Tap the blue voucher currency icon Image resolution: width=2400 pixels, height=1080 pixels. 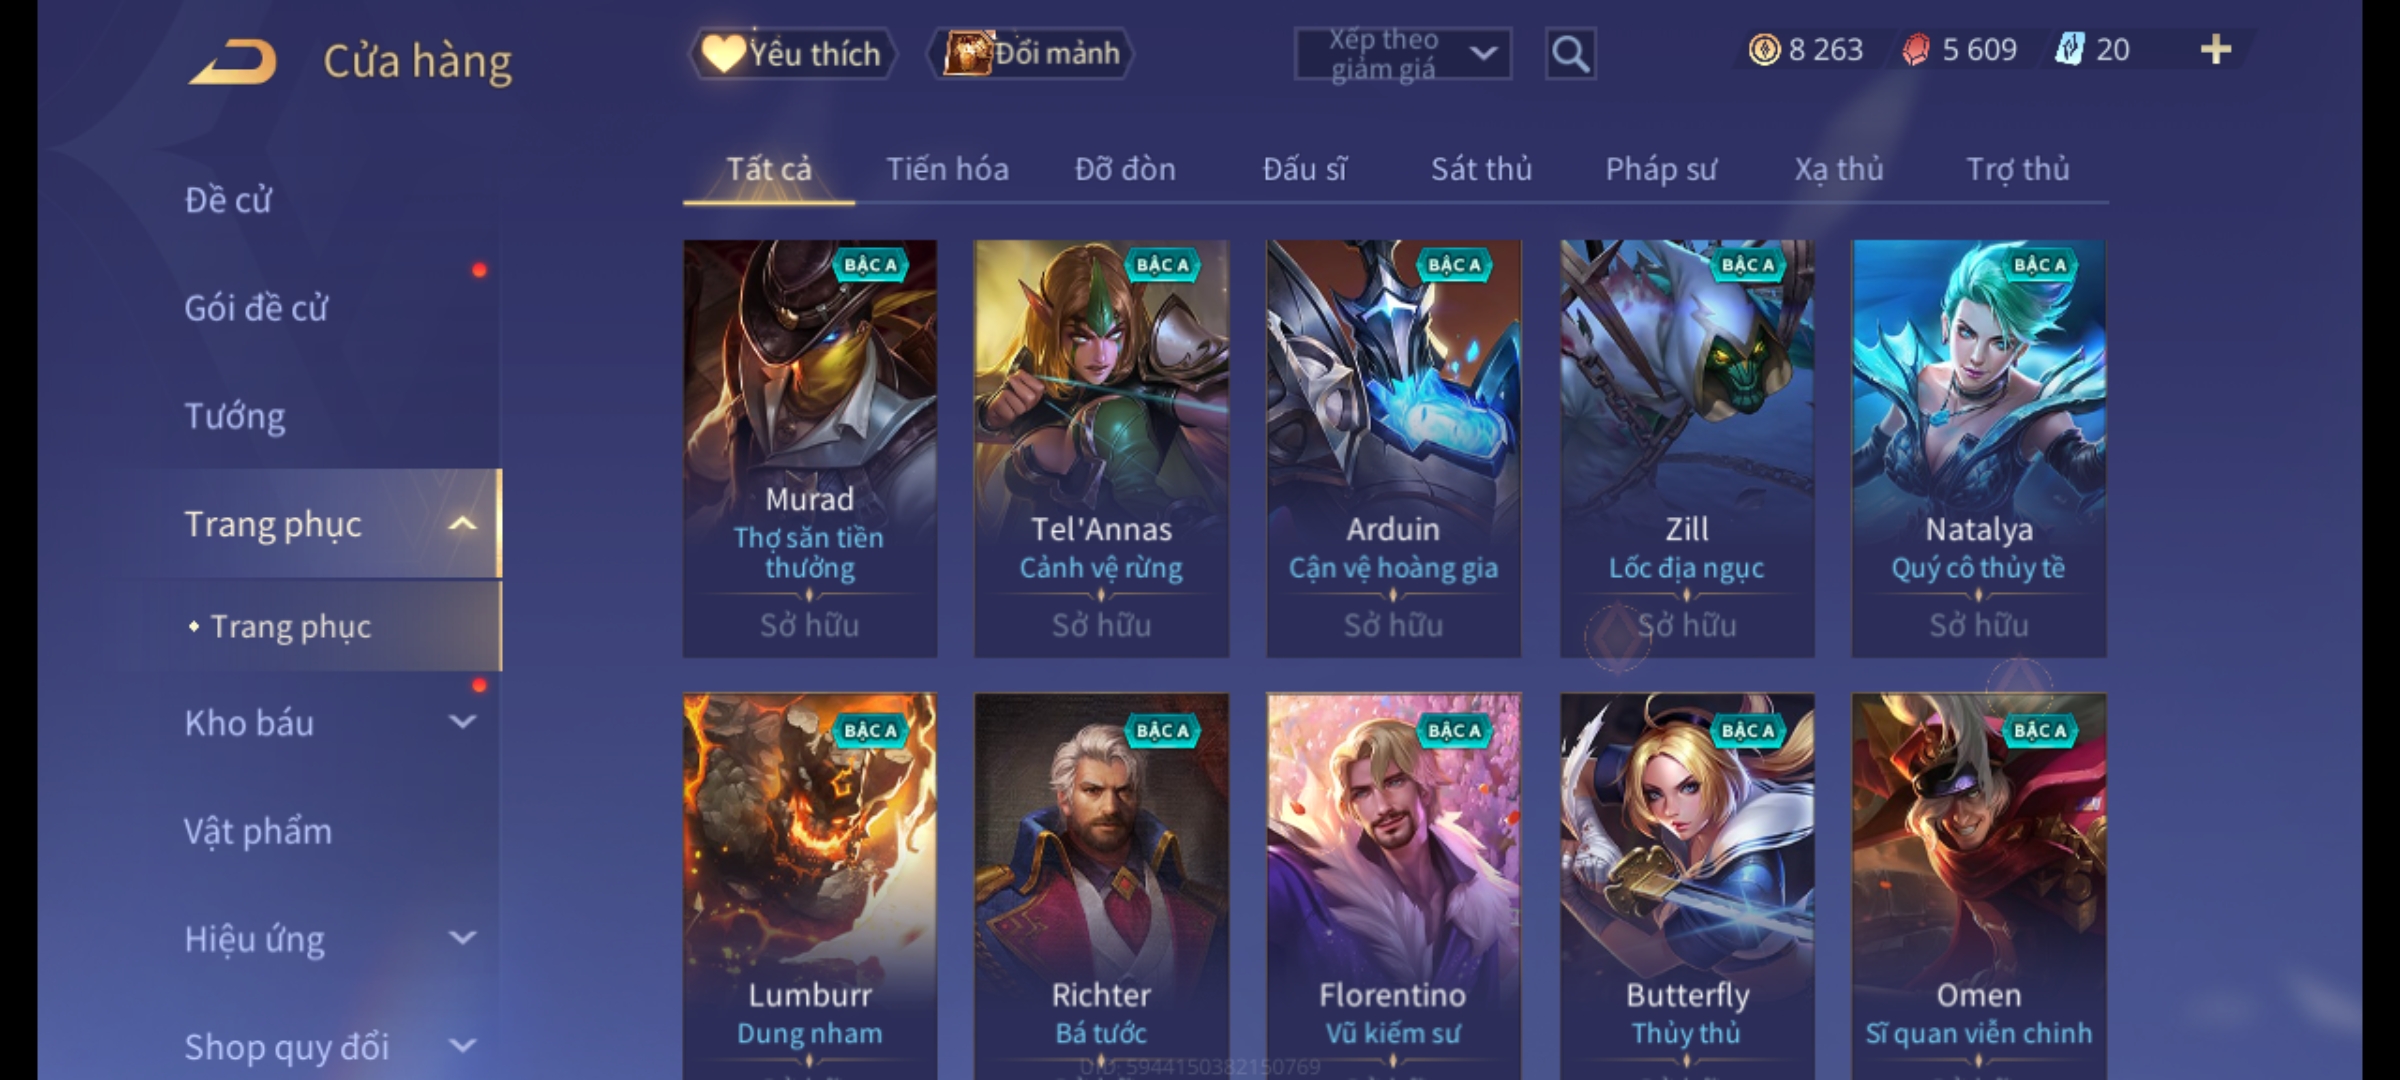2069,49
